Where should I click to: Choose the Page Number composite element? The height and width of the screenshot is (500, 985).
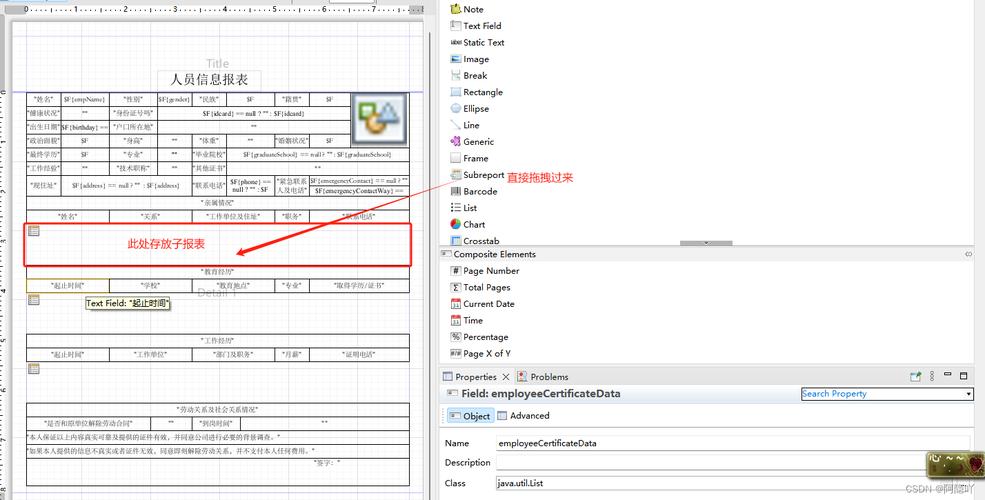pos(490,271)
